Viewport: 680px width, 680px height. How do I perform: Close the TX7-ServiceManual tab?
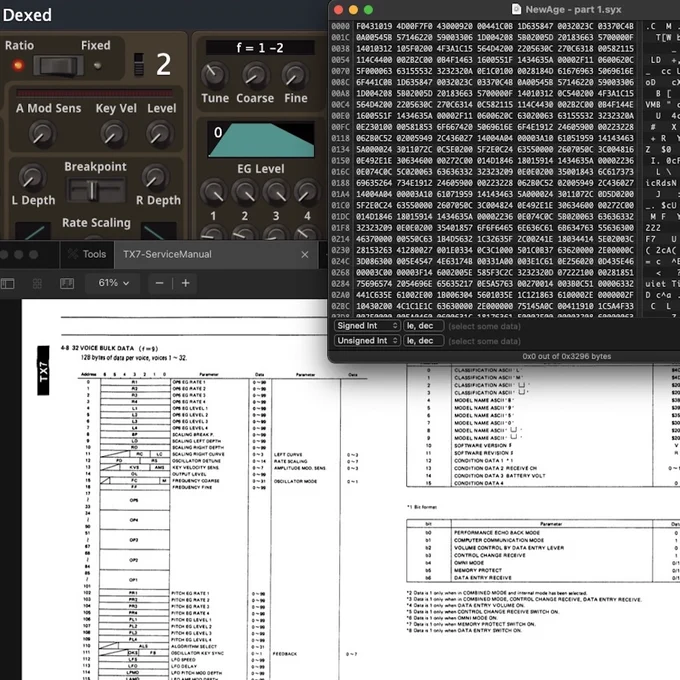click(x=305, y=255)
